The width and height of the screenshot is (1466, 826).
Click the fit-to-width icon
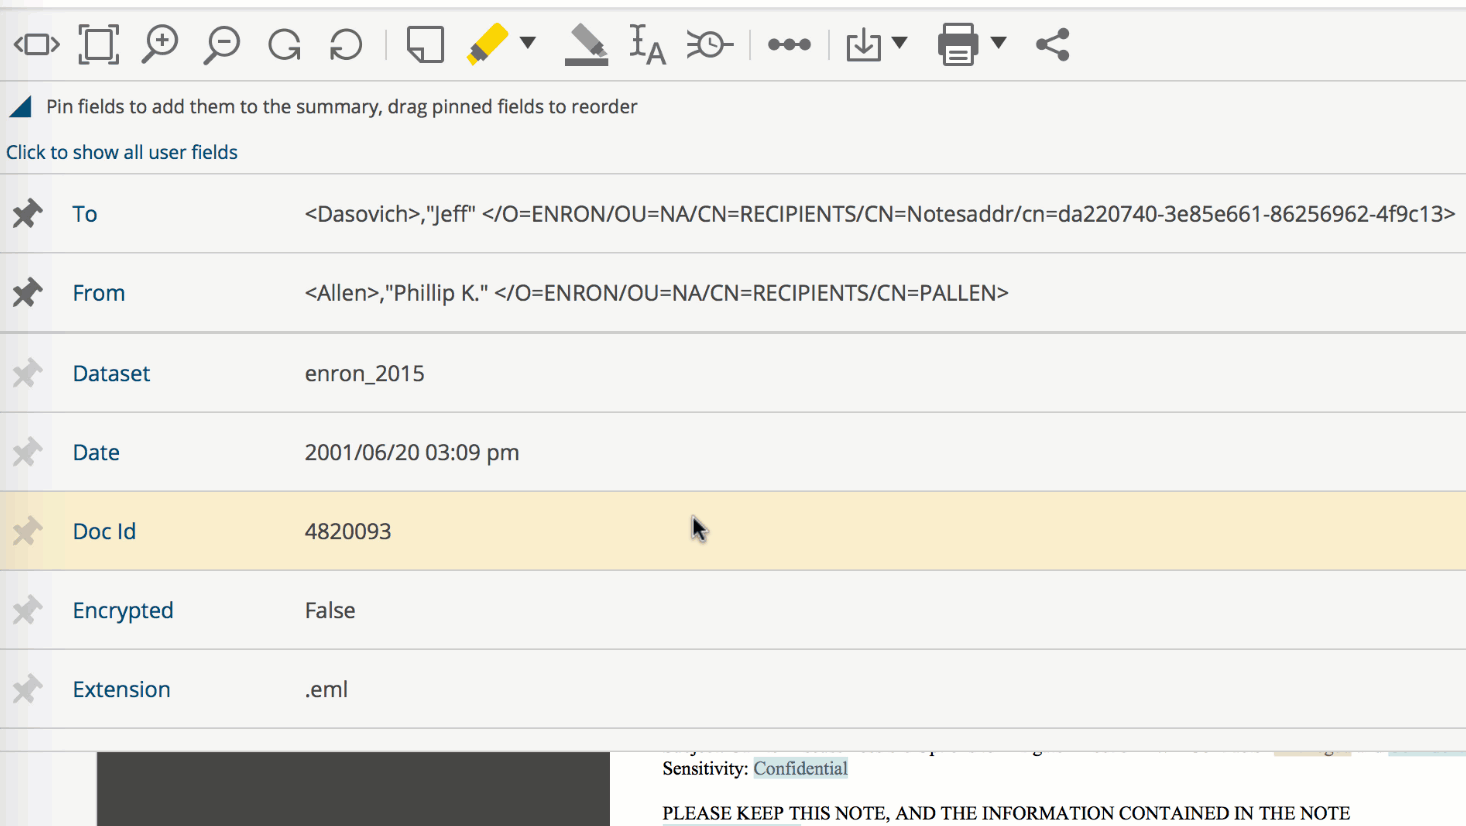[x=37, y=45]
